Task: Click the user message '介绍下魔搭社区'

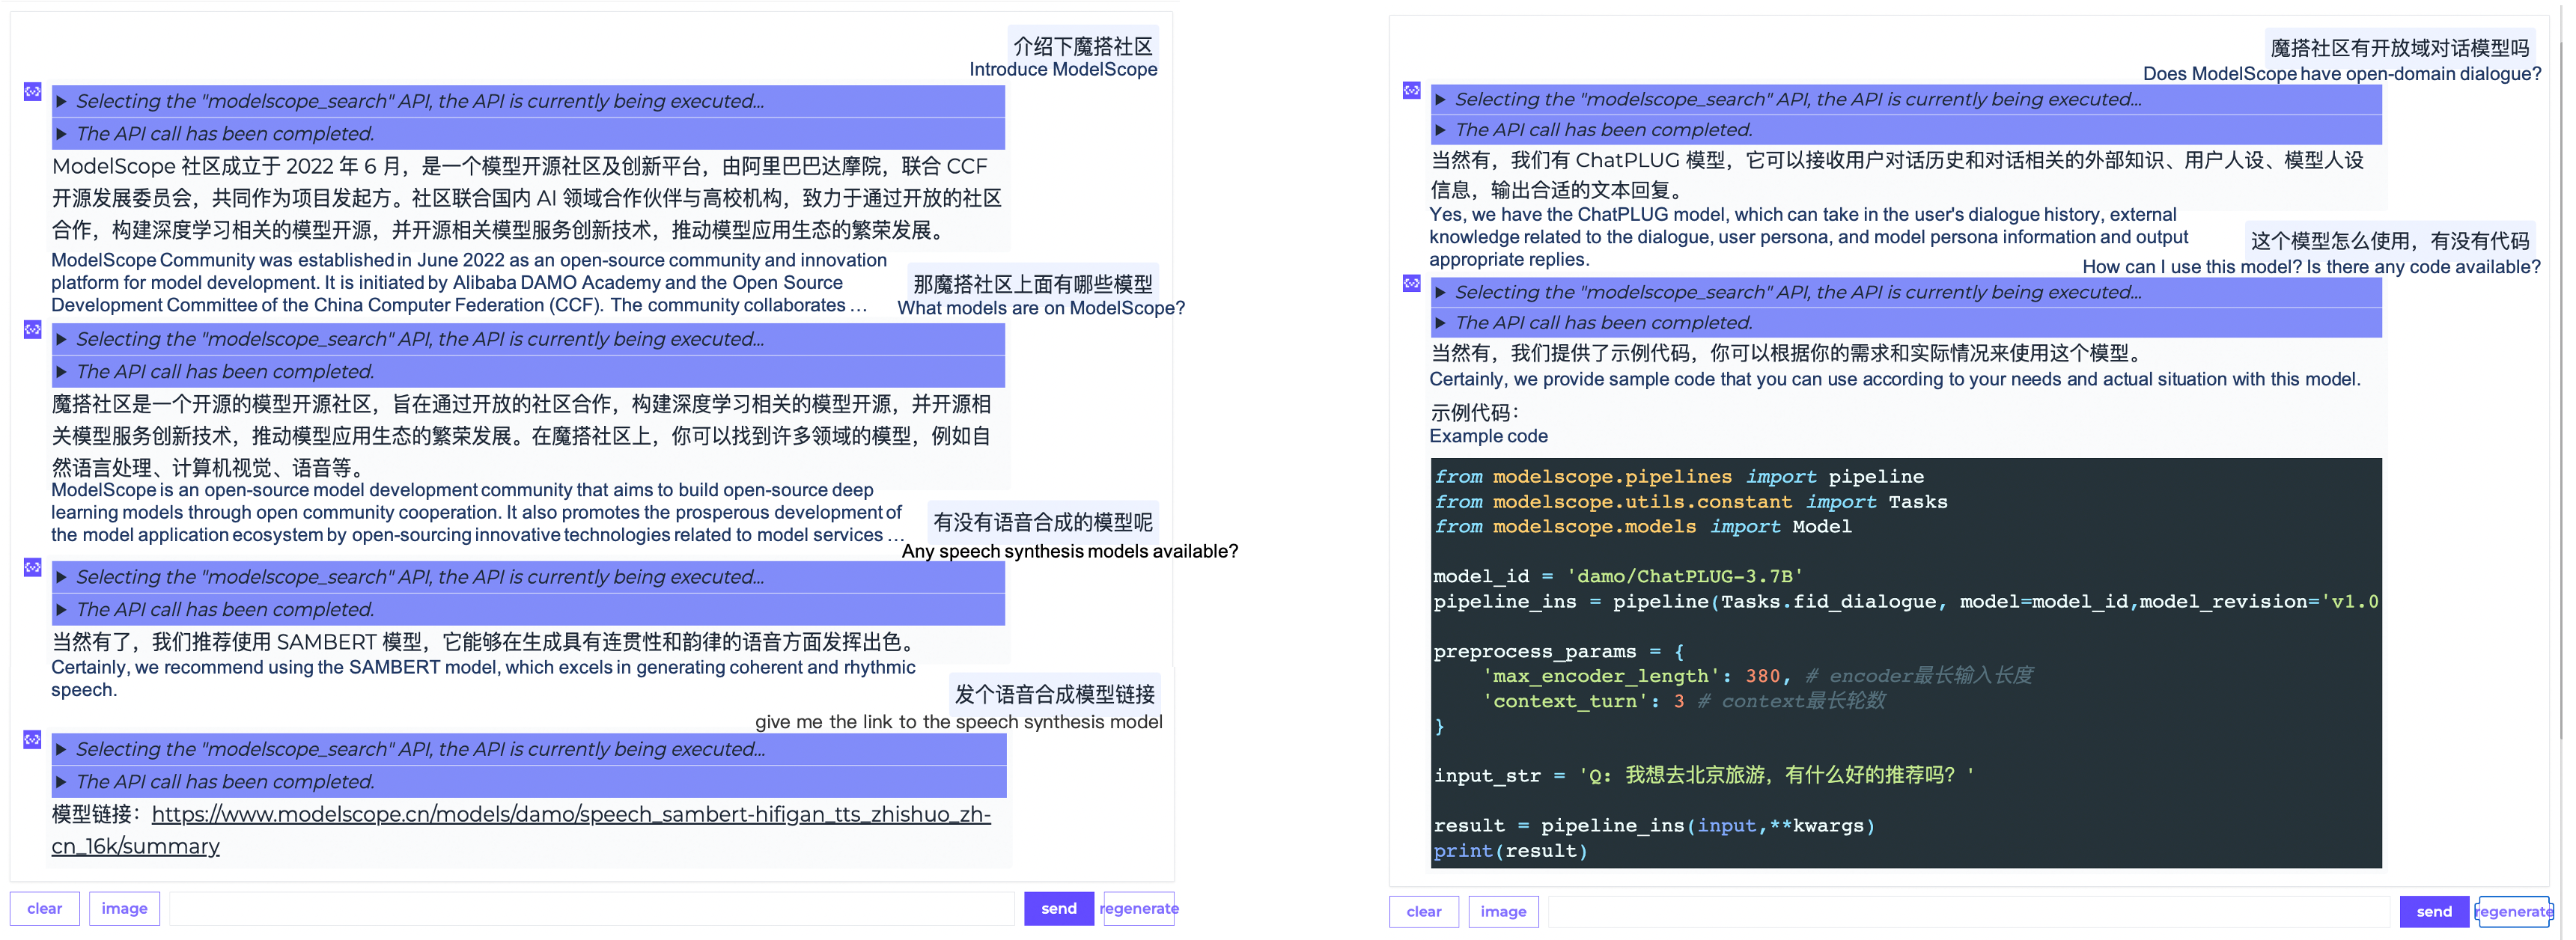Action: (1083, 46)
